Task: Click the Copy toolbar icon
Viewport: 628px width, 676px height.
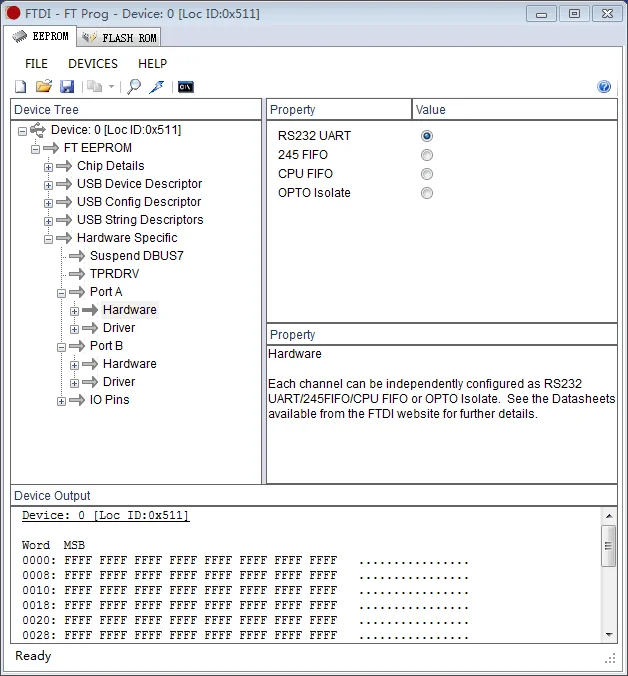Action: [x=95, y=87]
